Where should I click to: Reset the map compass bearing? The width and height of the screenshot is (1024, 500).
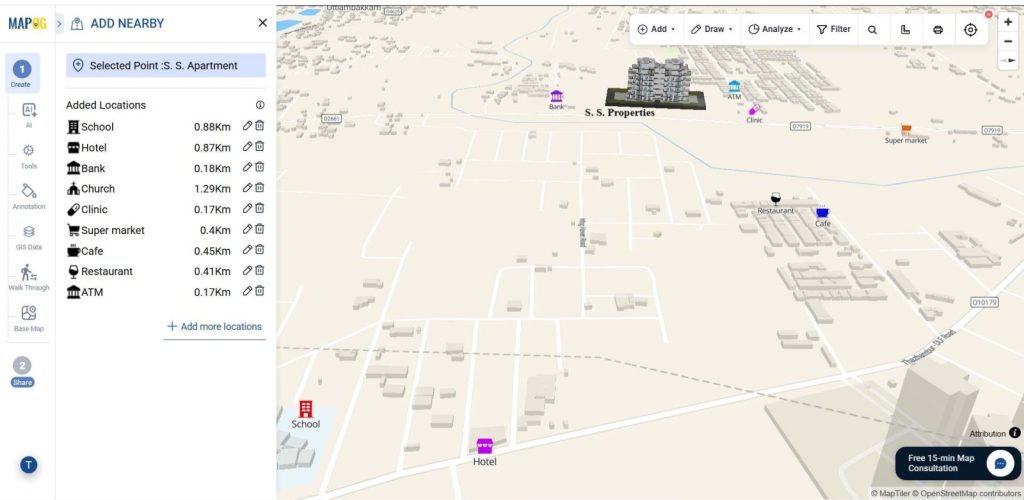(1008, 60)
